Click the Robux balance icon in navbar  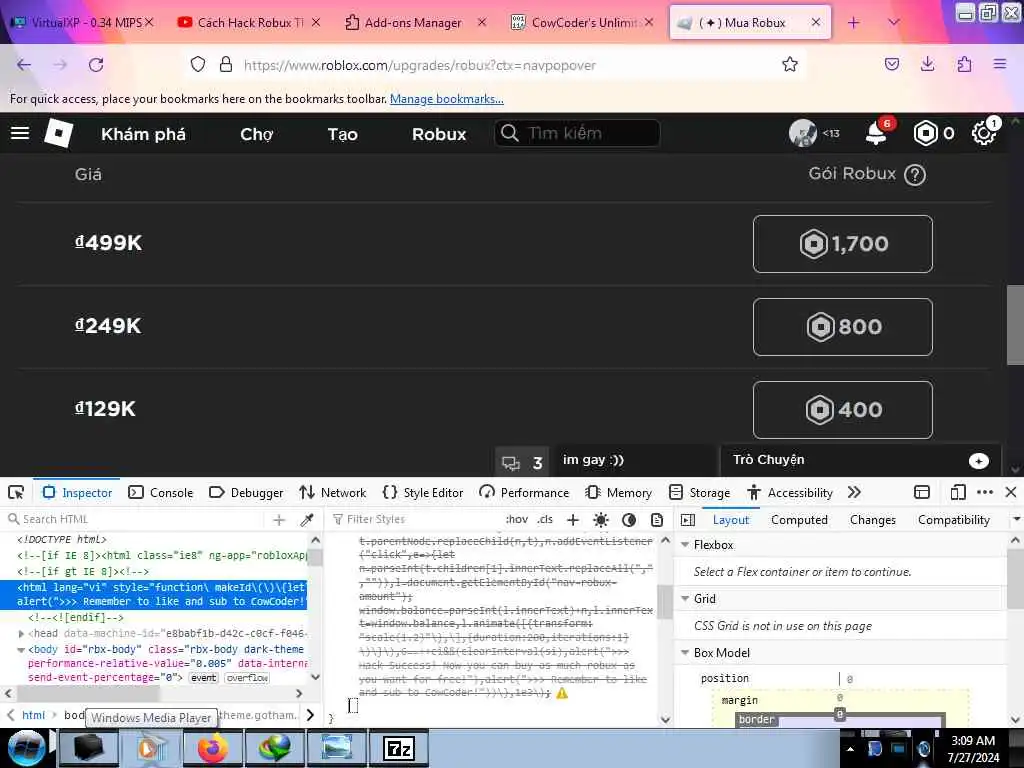click(x=925, y=133)
